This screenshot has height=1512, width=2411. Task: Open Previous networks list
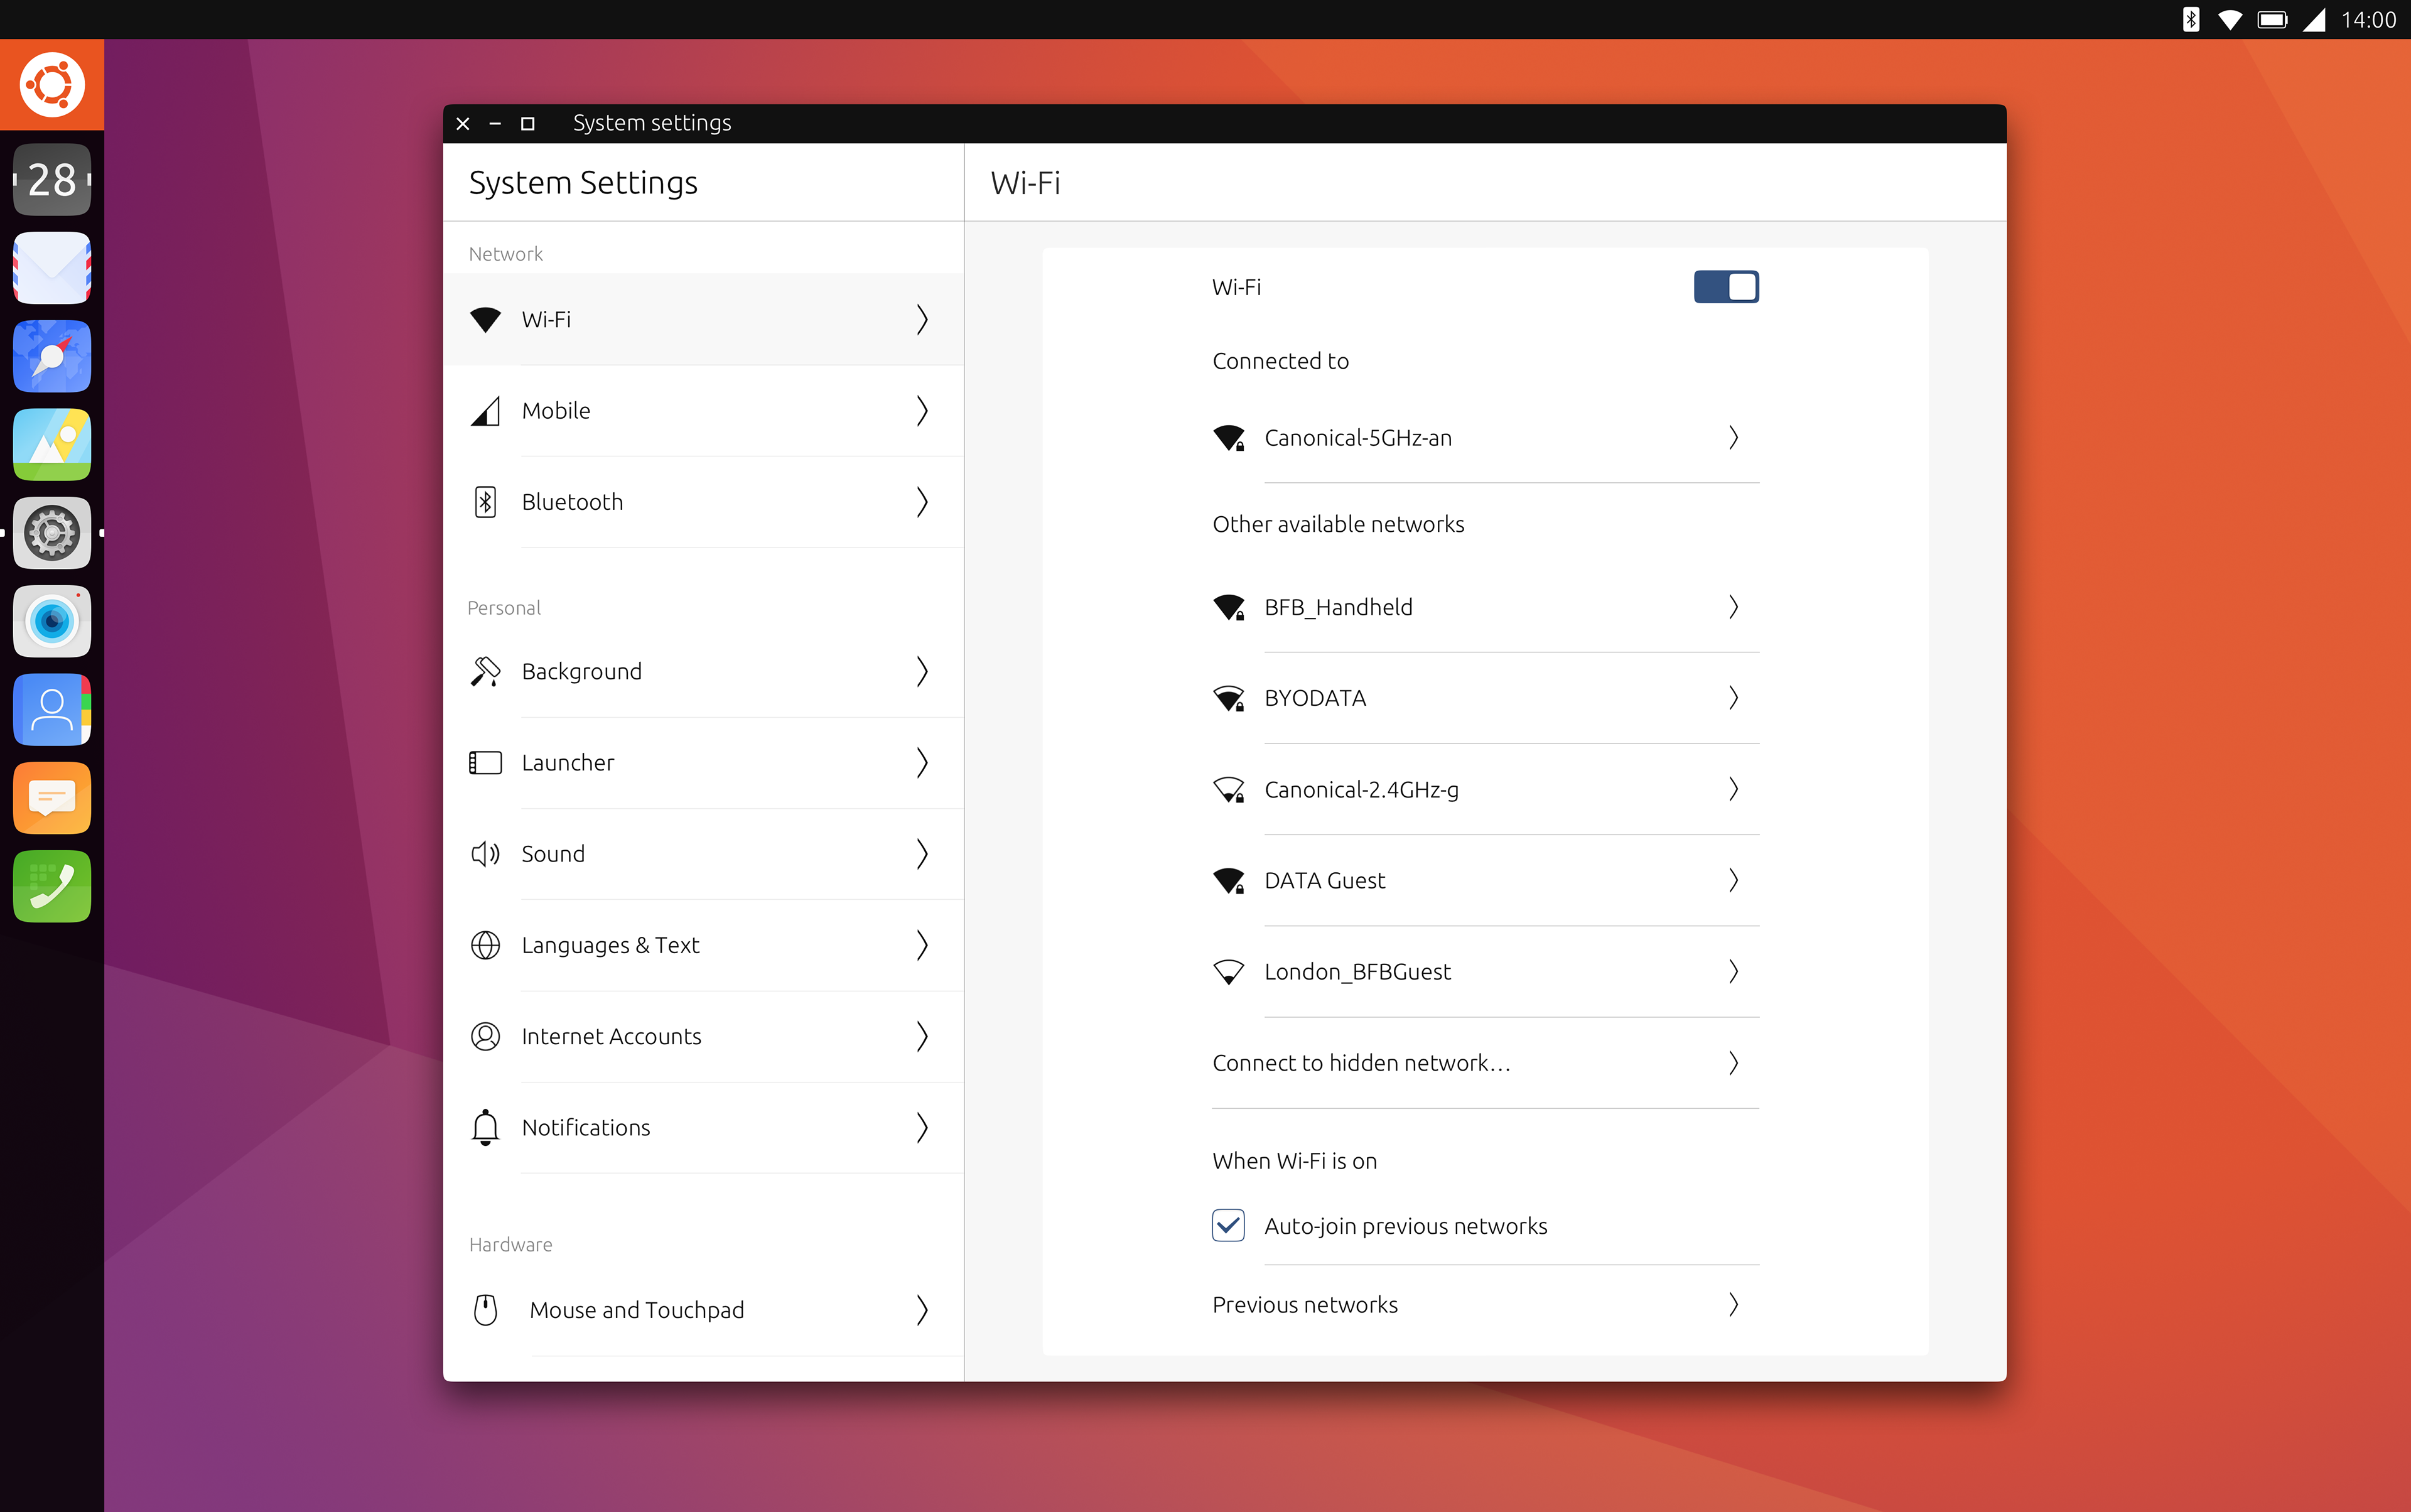1485,1305
